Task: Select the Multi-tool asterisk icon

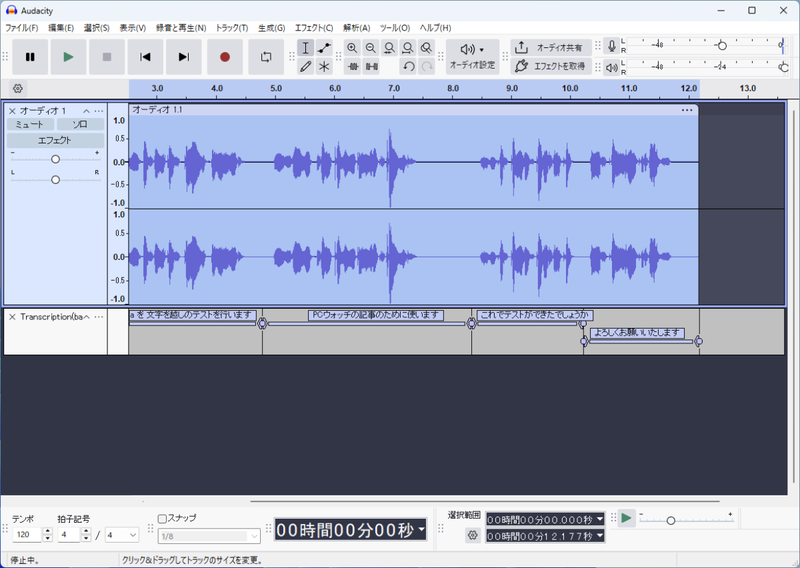Action: (324, 66)
